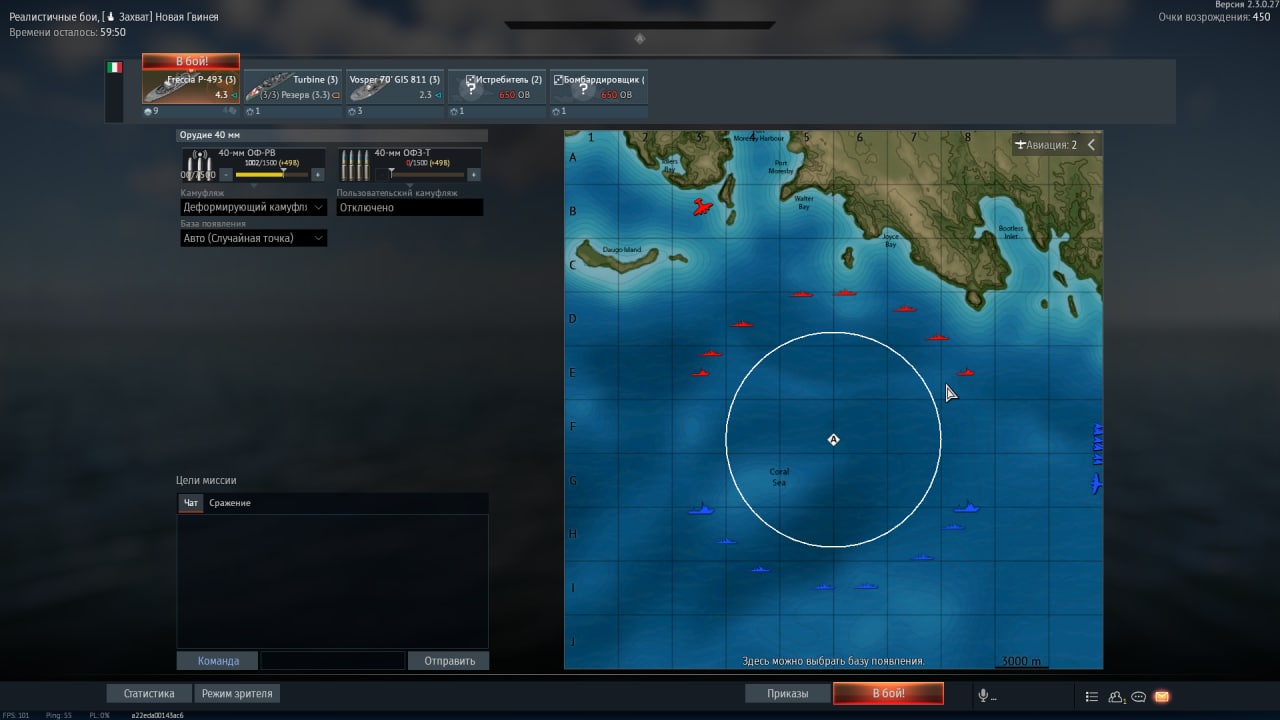
Task: Click the 40-мм ОФЗ-Т shell belt icon
Action: tap(355, 166)
